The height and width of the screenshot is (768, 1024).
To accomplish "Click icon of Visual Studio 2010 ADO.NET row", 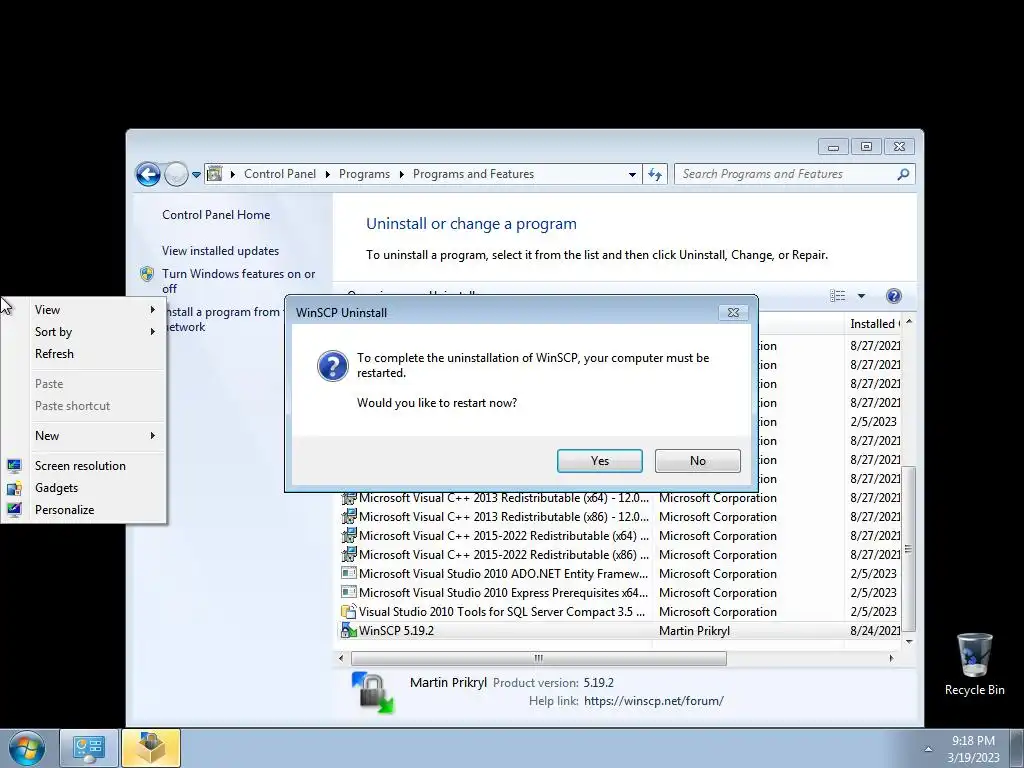I will click(349, 573).
